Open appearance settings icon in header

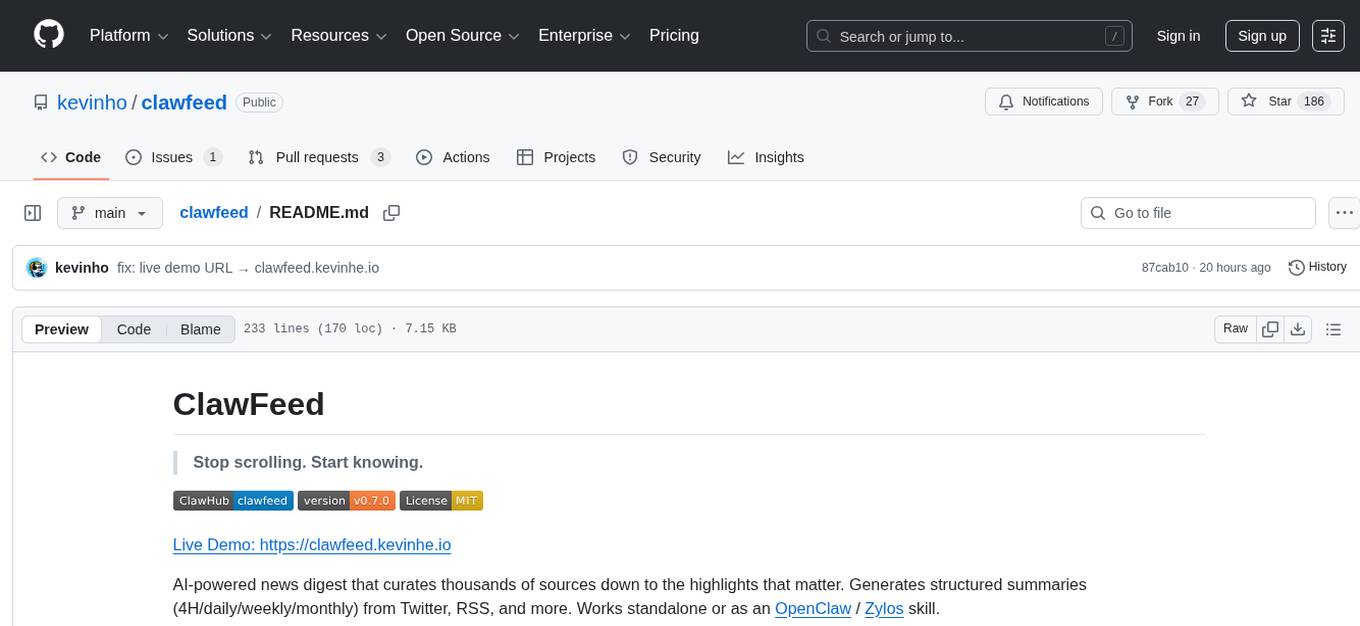click(1328, 36)
